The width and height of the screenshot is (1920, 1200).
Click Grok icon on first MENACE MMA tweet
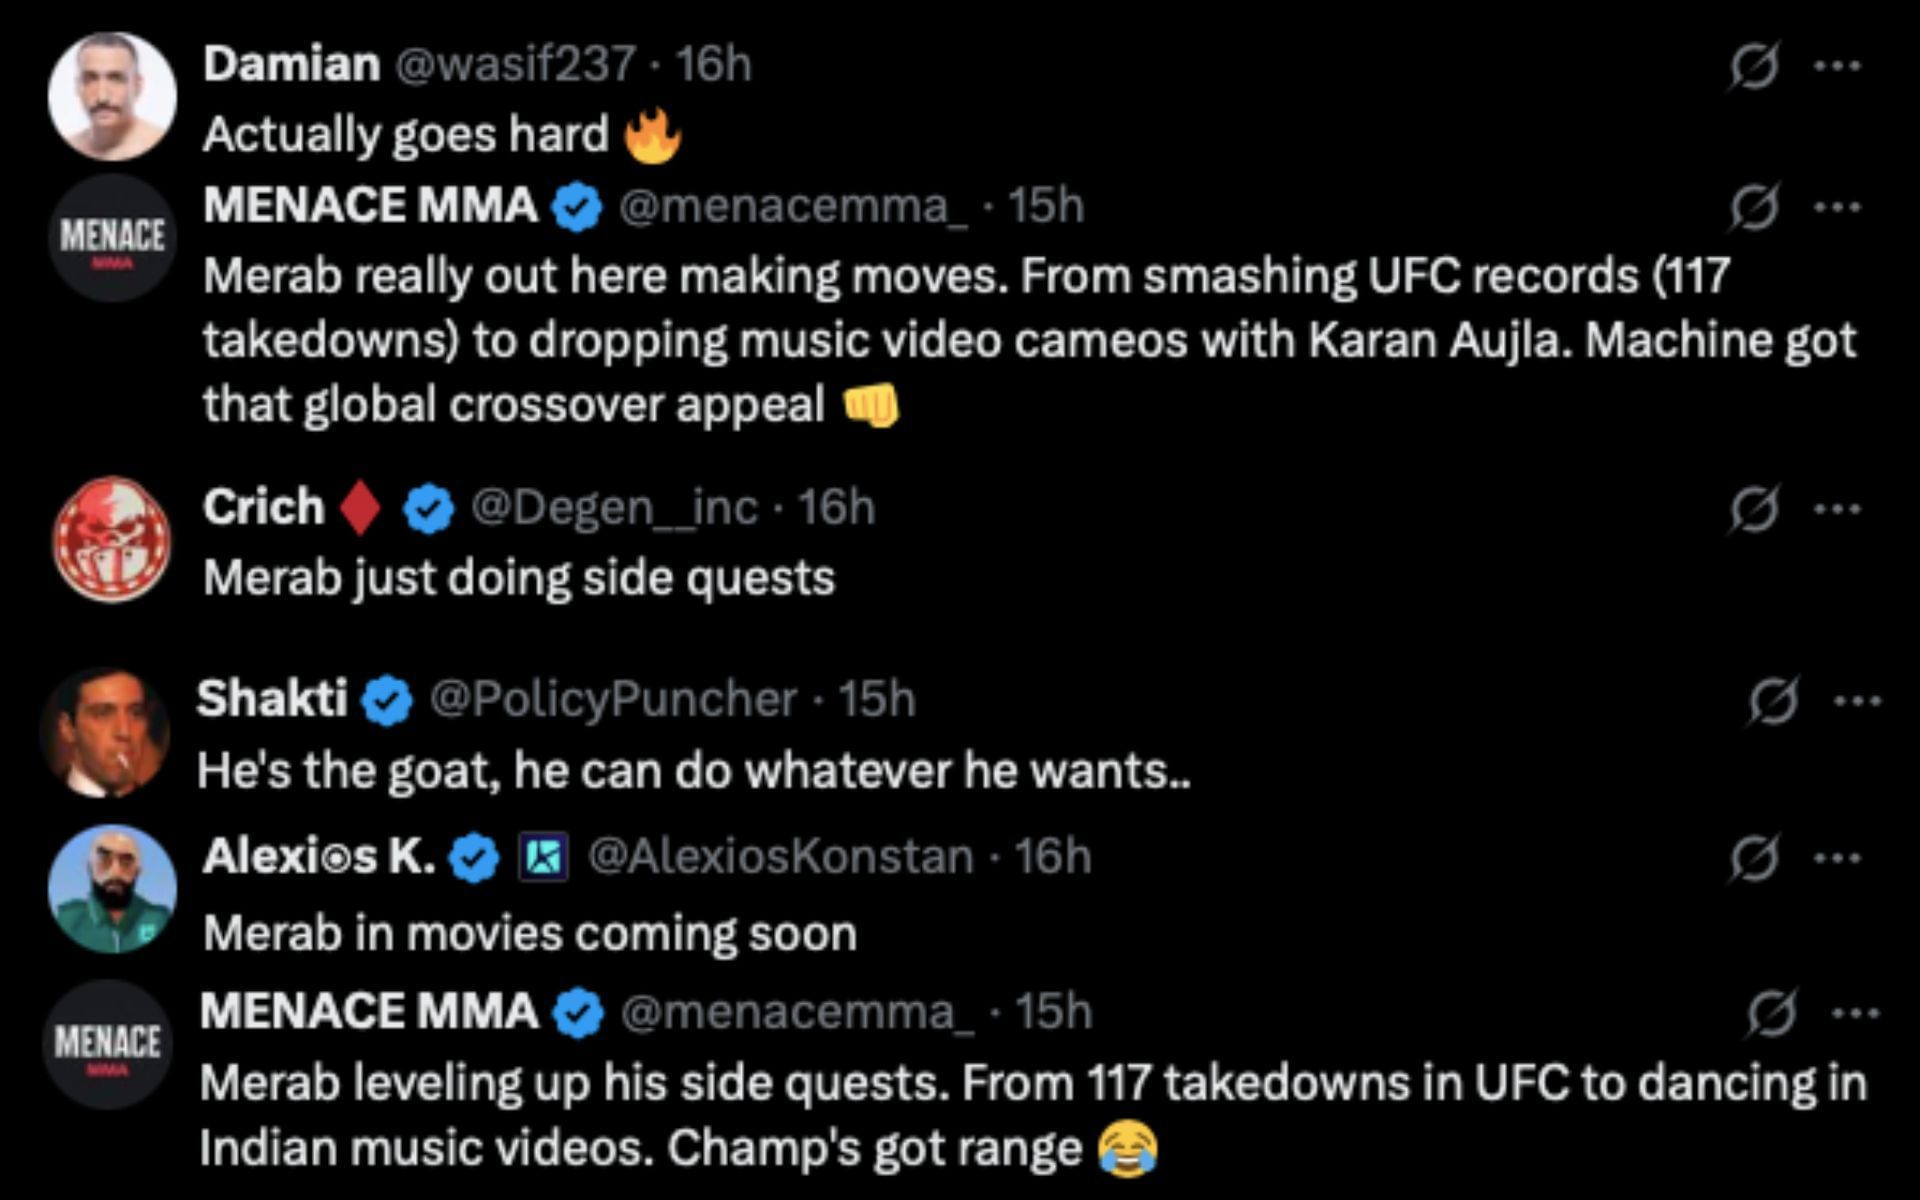(1754, 208)
